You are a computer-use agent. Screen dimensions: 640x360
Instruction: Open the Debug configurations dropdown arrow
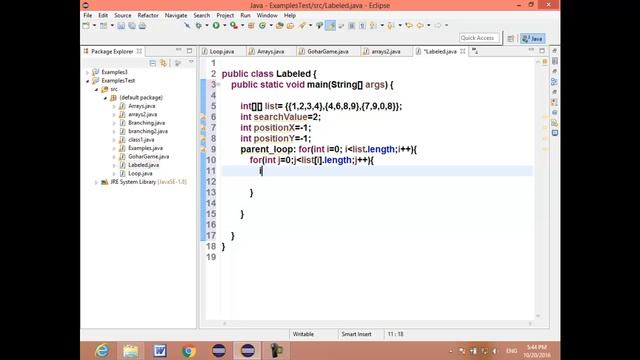point(207,26)
